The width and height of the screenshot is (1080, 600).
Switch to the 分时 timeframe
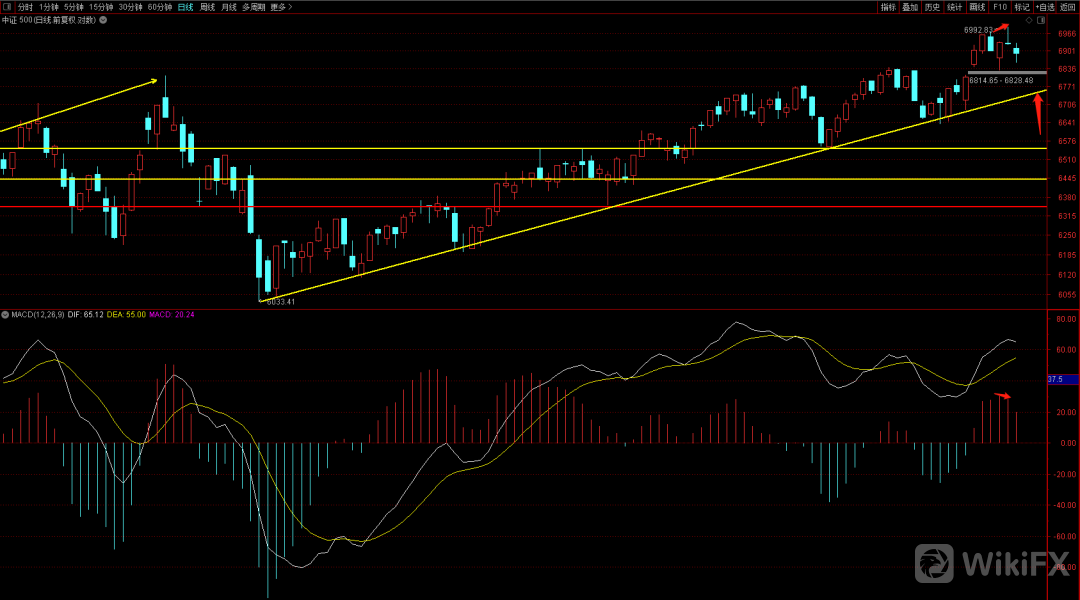pyautogui.click(x=25, y=7)
